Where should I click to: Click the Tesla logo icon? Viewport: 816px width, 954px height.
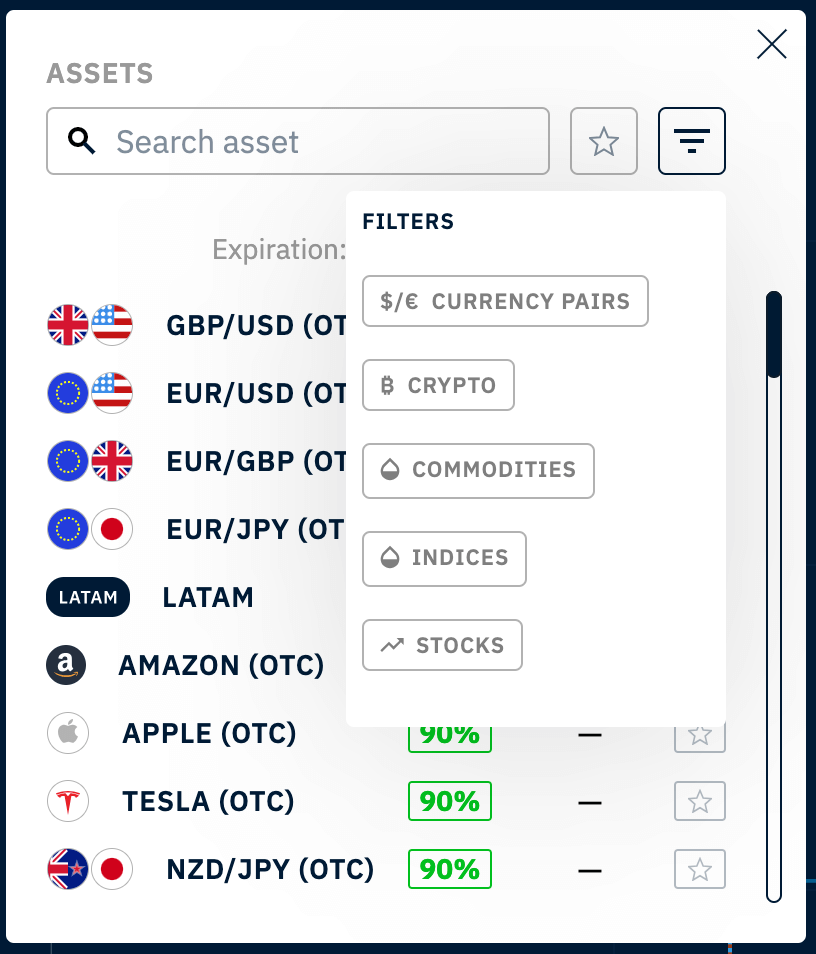click(68, 801)
